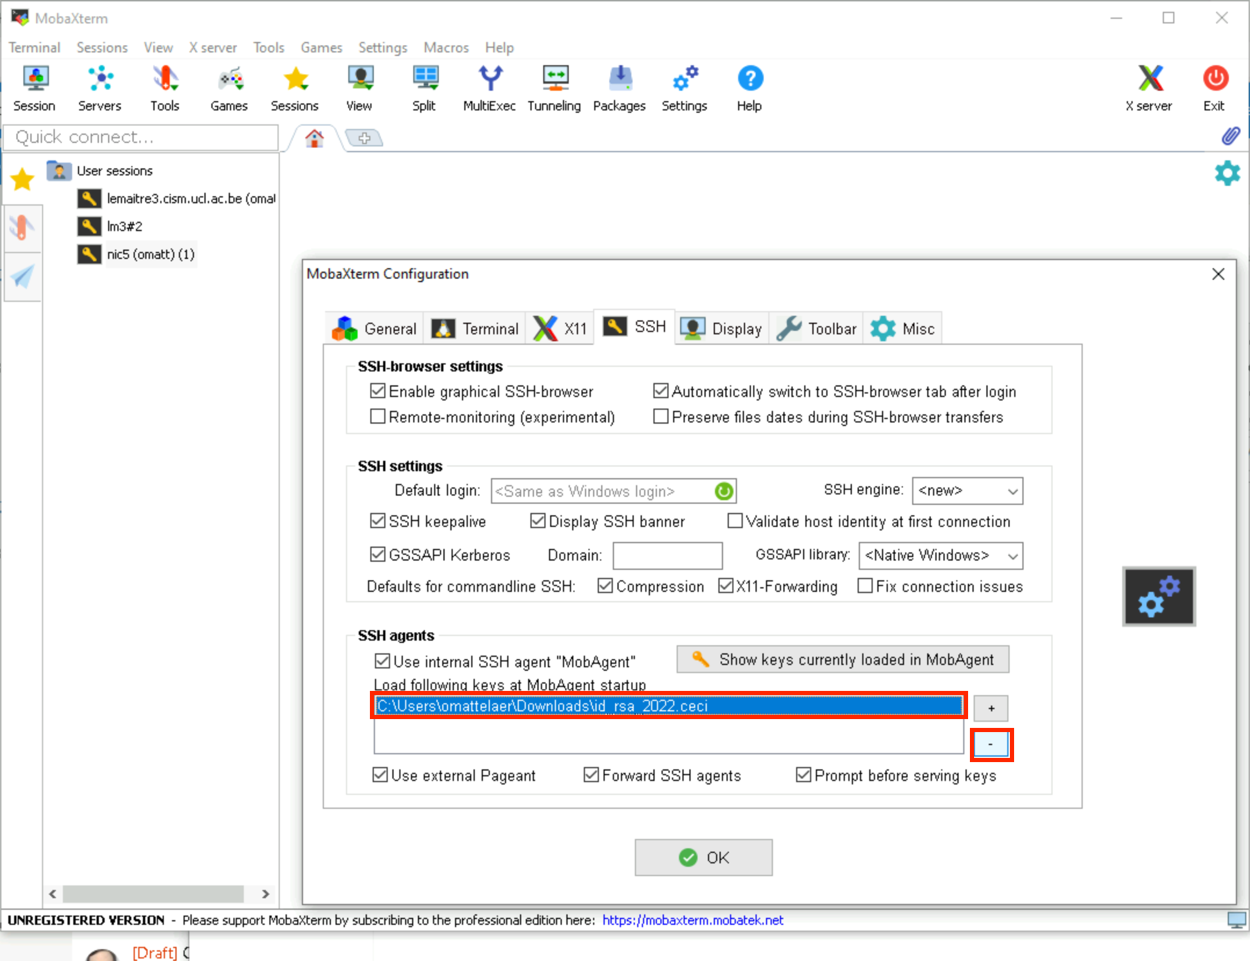Click the plus button to add key
The width and height of the screenshot is (1250, 961).
pyautogui.click(x=991, y=708)
